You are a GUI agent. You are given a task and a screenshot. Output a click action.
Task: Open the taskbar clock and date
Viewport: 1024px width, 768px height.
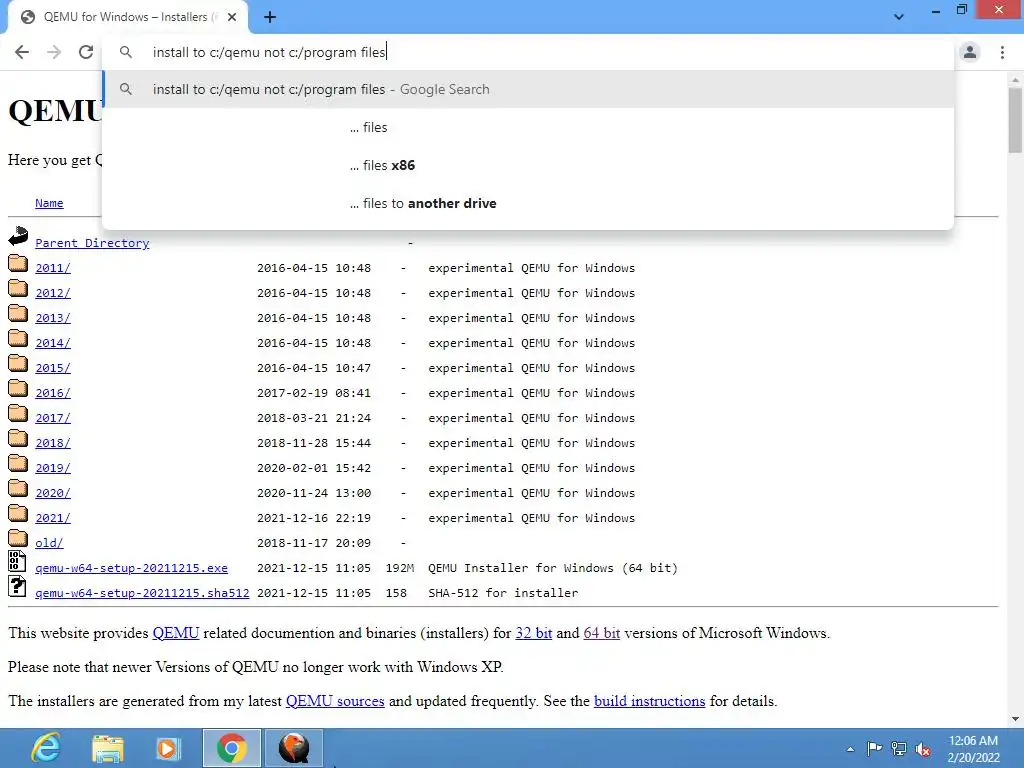(x=973, y=749)
